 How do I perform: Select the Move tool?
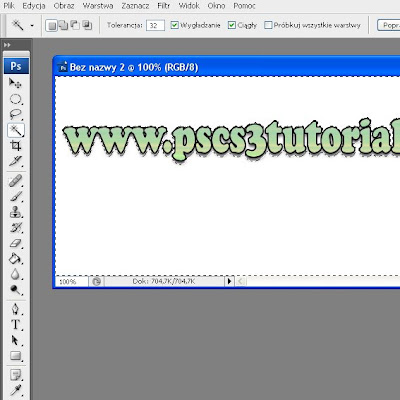(x=15, y=83)
